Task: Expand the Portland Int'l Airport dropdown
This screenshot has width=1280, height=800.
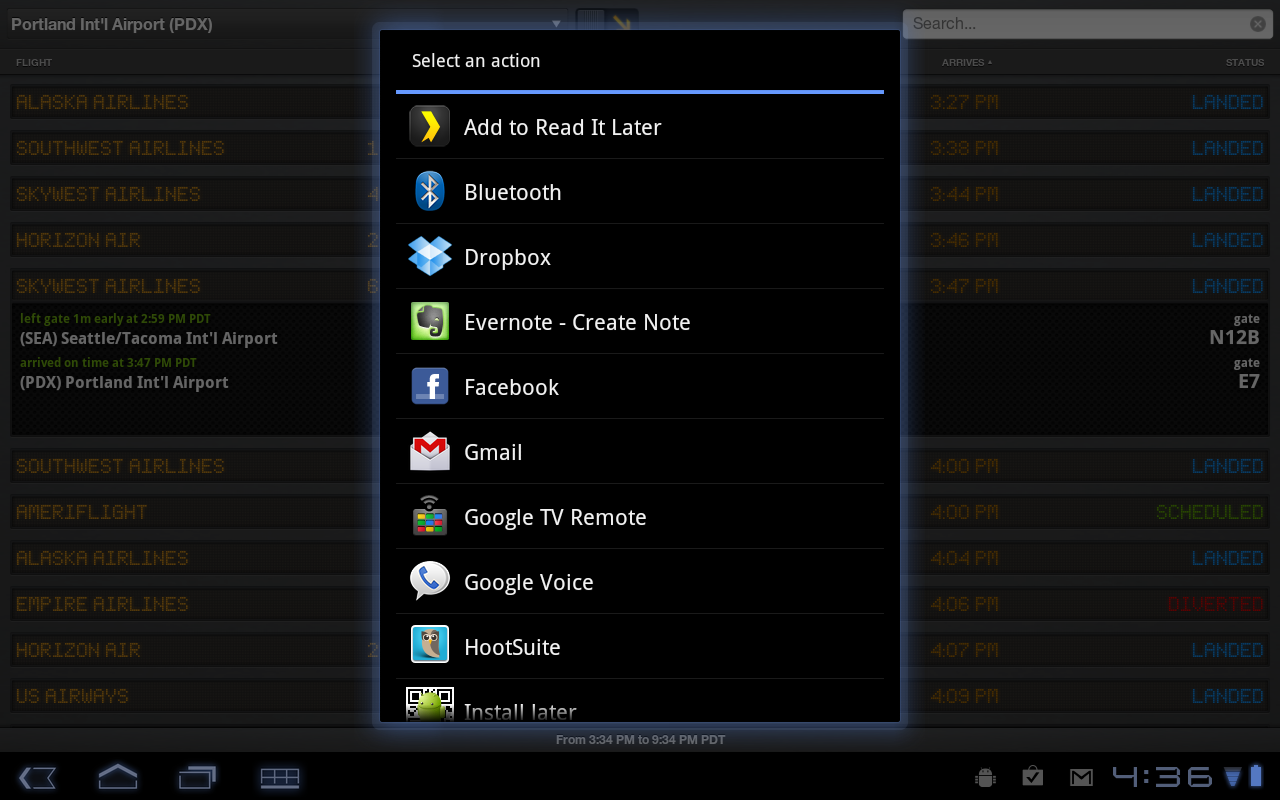Action: pyautogui.click(x=286, y=24)
